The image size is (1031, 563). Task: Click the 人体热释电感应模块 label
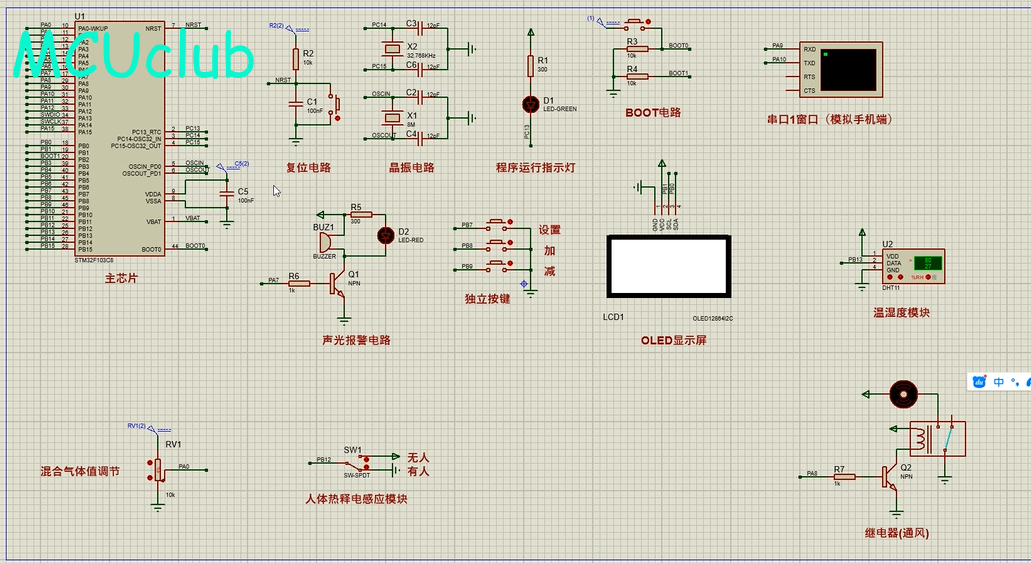(356, 499)
